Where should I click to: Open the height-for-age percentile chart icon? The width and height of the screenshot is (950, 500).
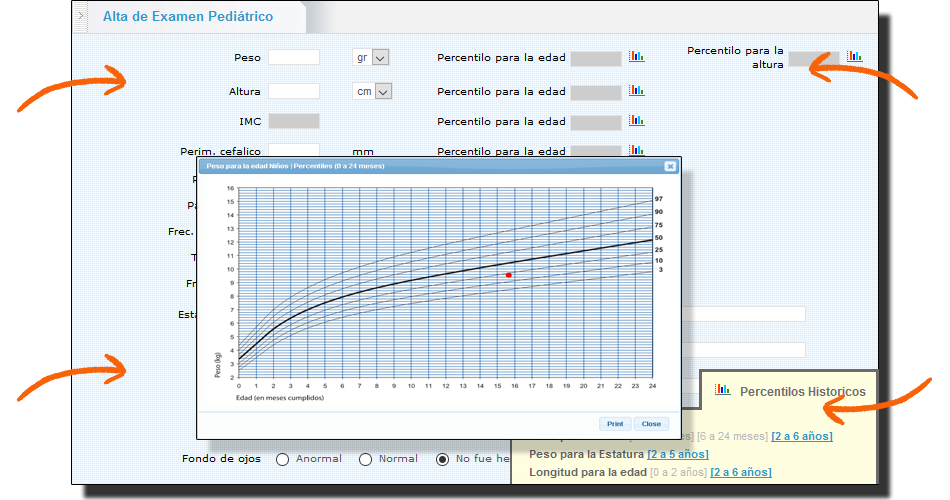[636, 90]
